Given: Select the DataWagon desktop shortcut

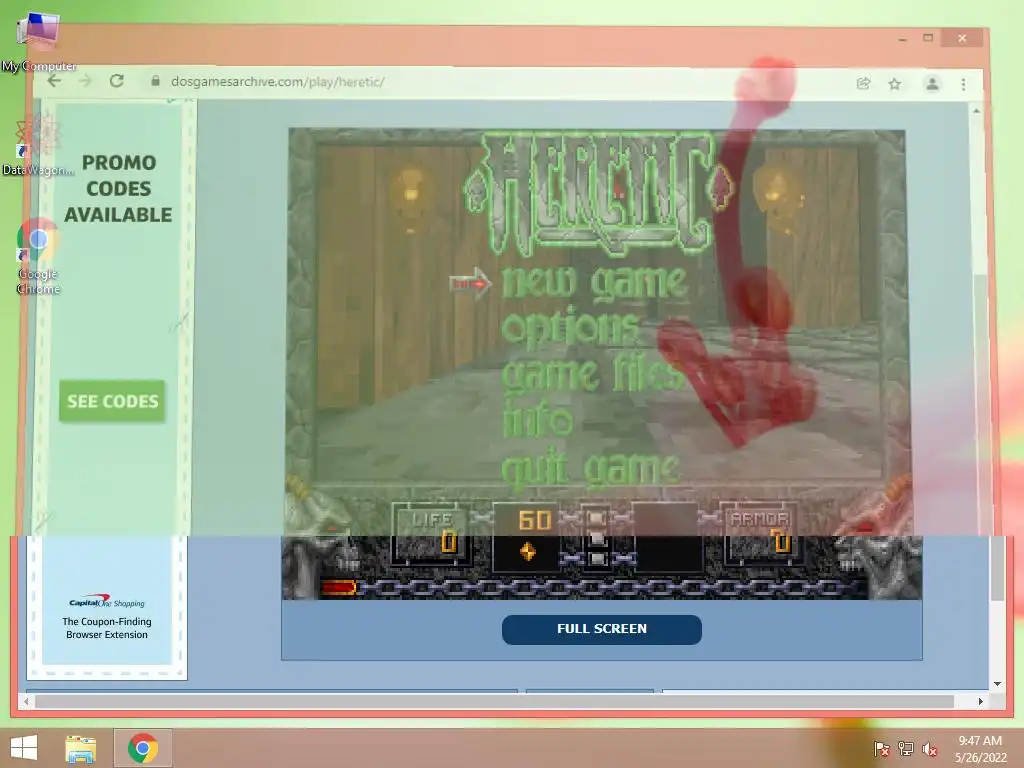Looking at the screenshot, I should tap(38, 145).
